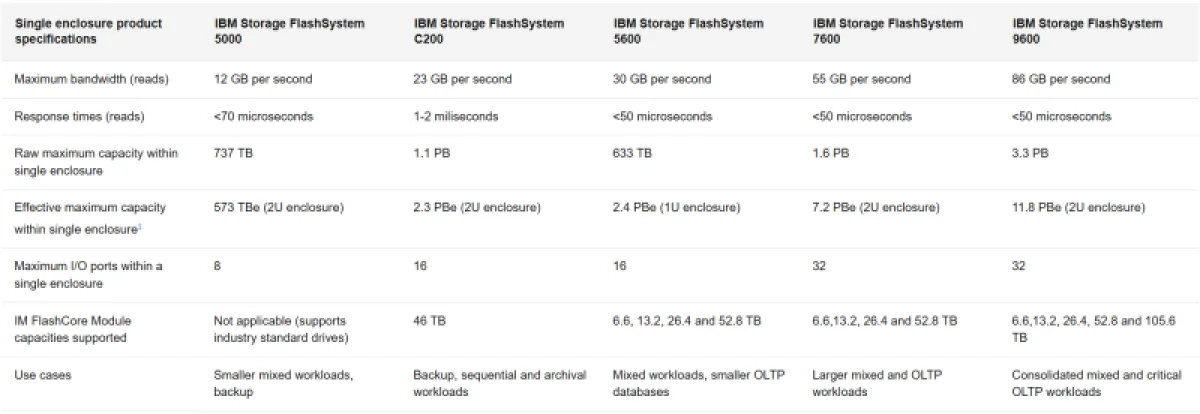Click the 737 TB raw capacity cell
Screen dimensions: 1200x414
coord(234,153)
